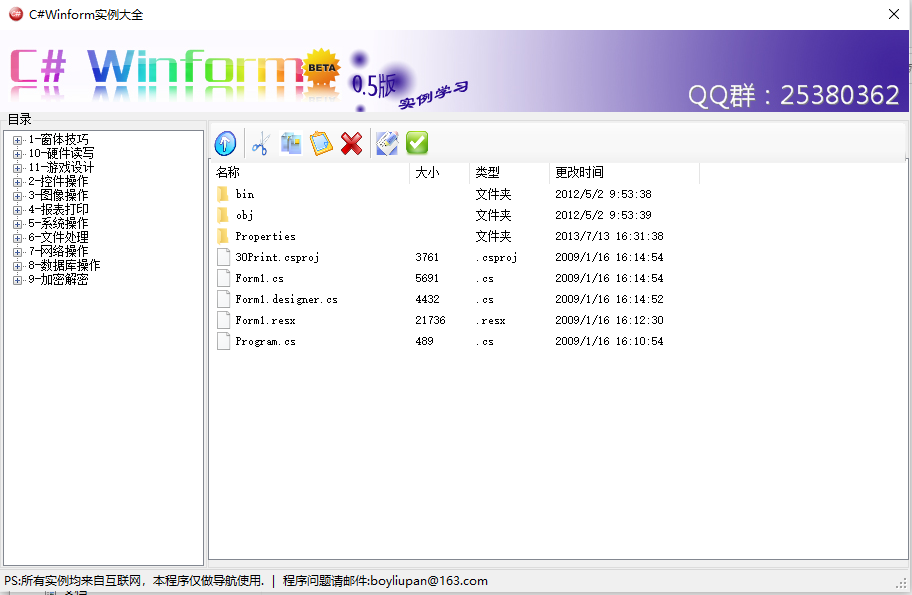The width and height of the screenshot is (912, 595).
Task: Expand the 6-文件处理 tree node
Action: 17,238
